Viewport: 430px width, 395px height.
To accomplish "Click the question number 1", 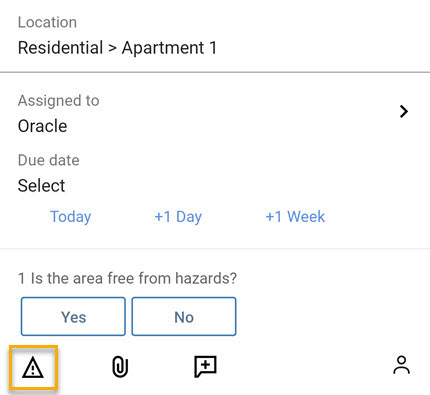I will point(22,278).
